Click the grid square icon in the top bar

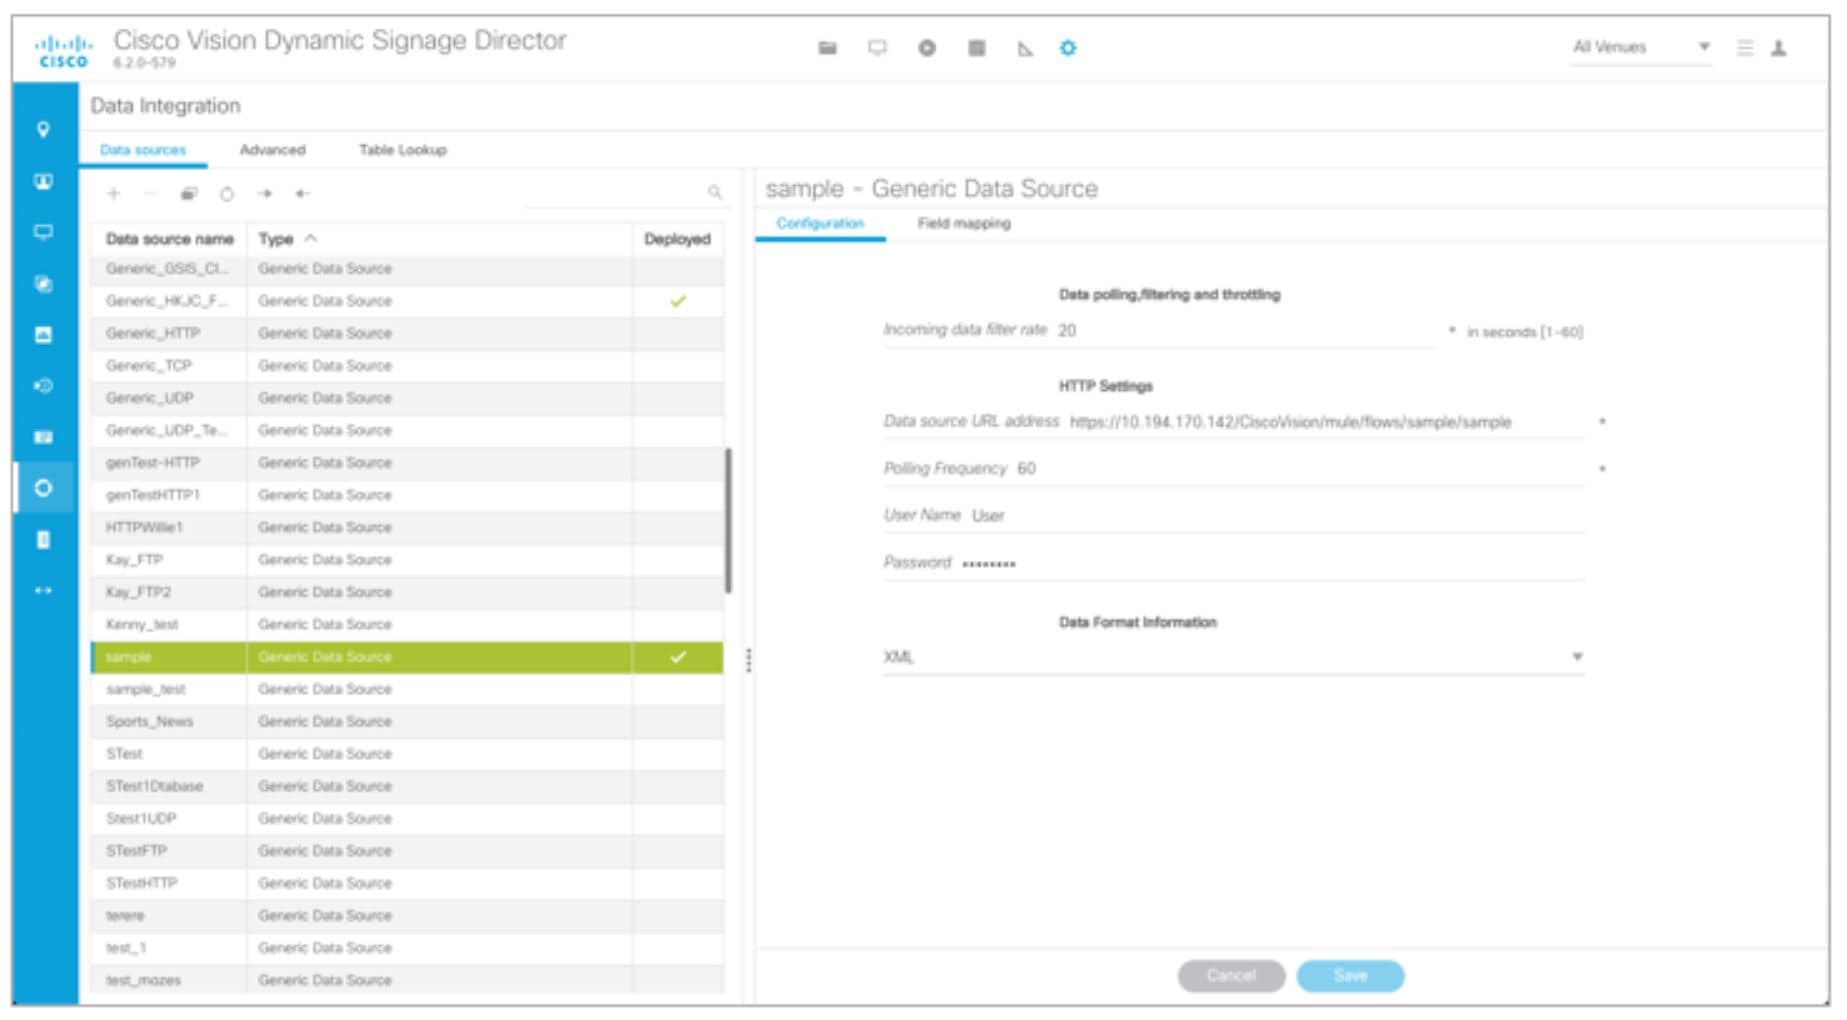coord(977,48)
